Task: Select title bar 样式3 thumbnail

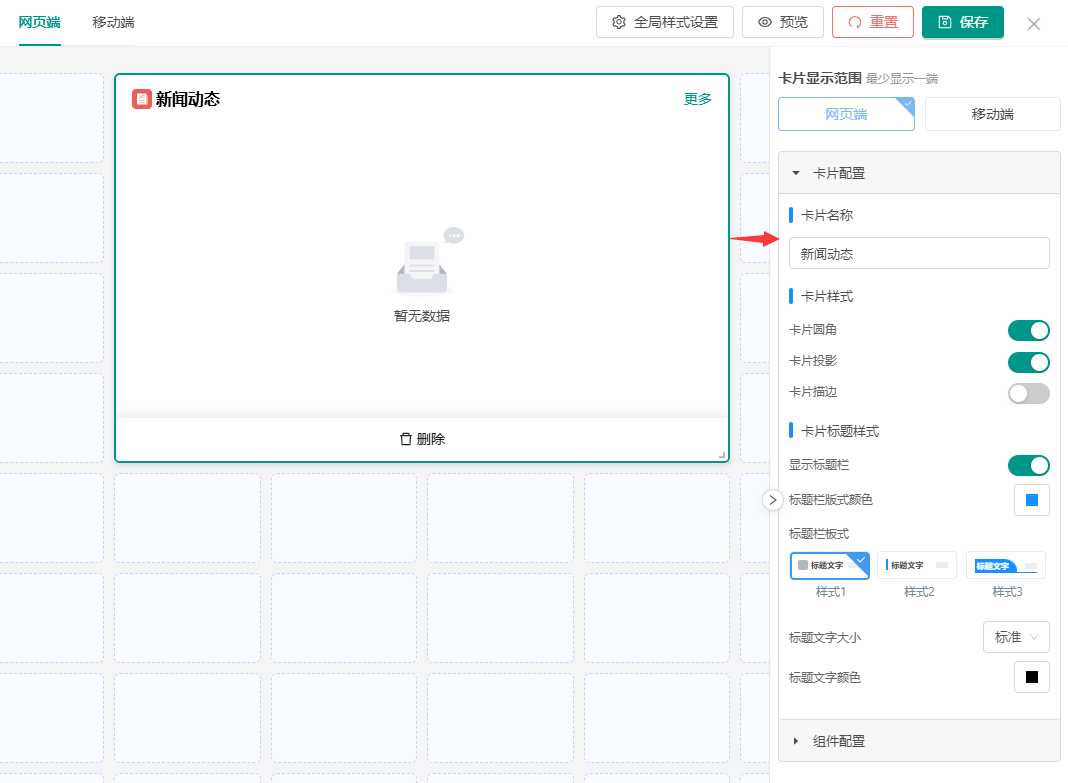Action: coord(1006,565)
